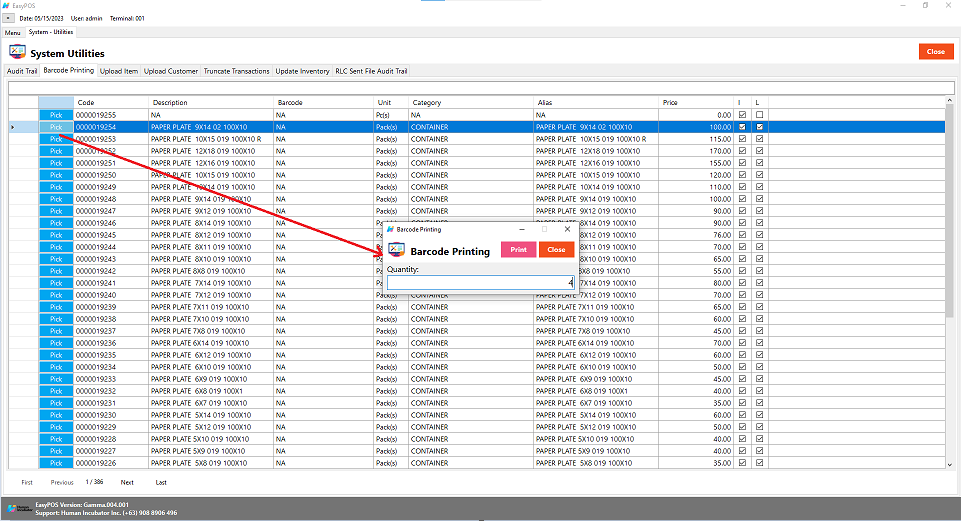Click Pick for item 0000019246

tap(56, 223)
